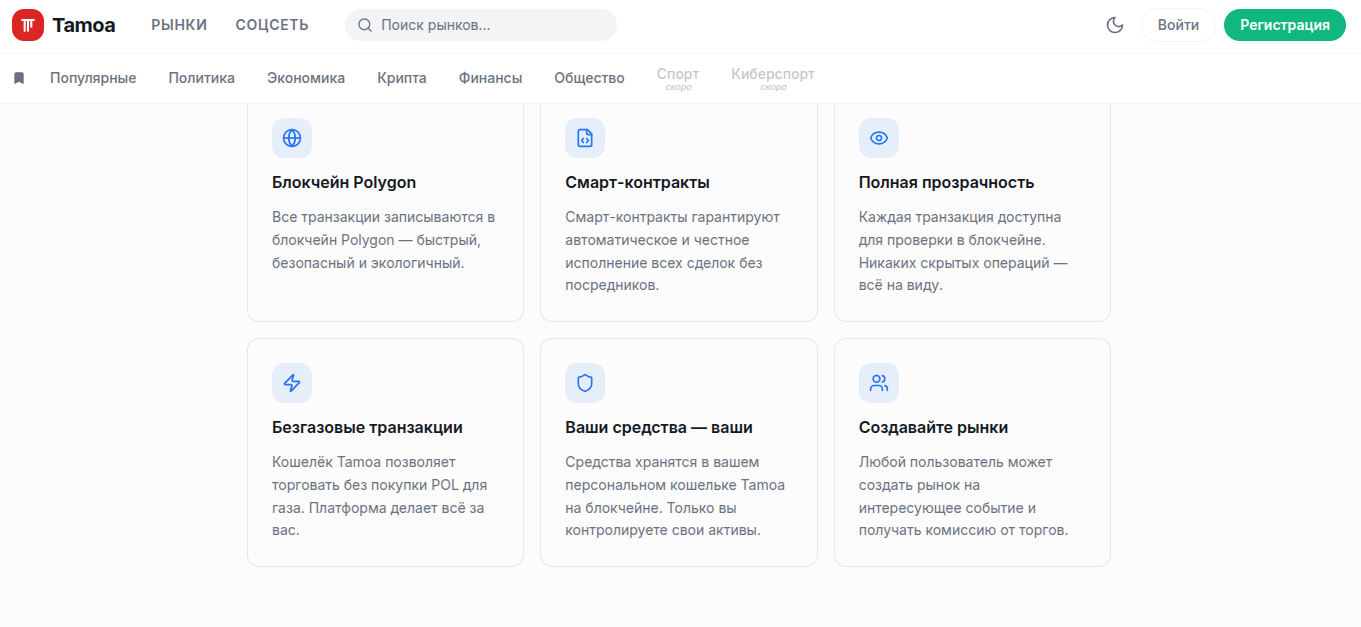
Task: Click the globe icon on the Polygon blockchain card
Action: [x=292, y=138]
